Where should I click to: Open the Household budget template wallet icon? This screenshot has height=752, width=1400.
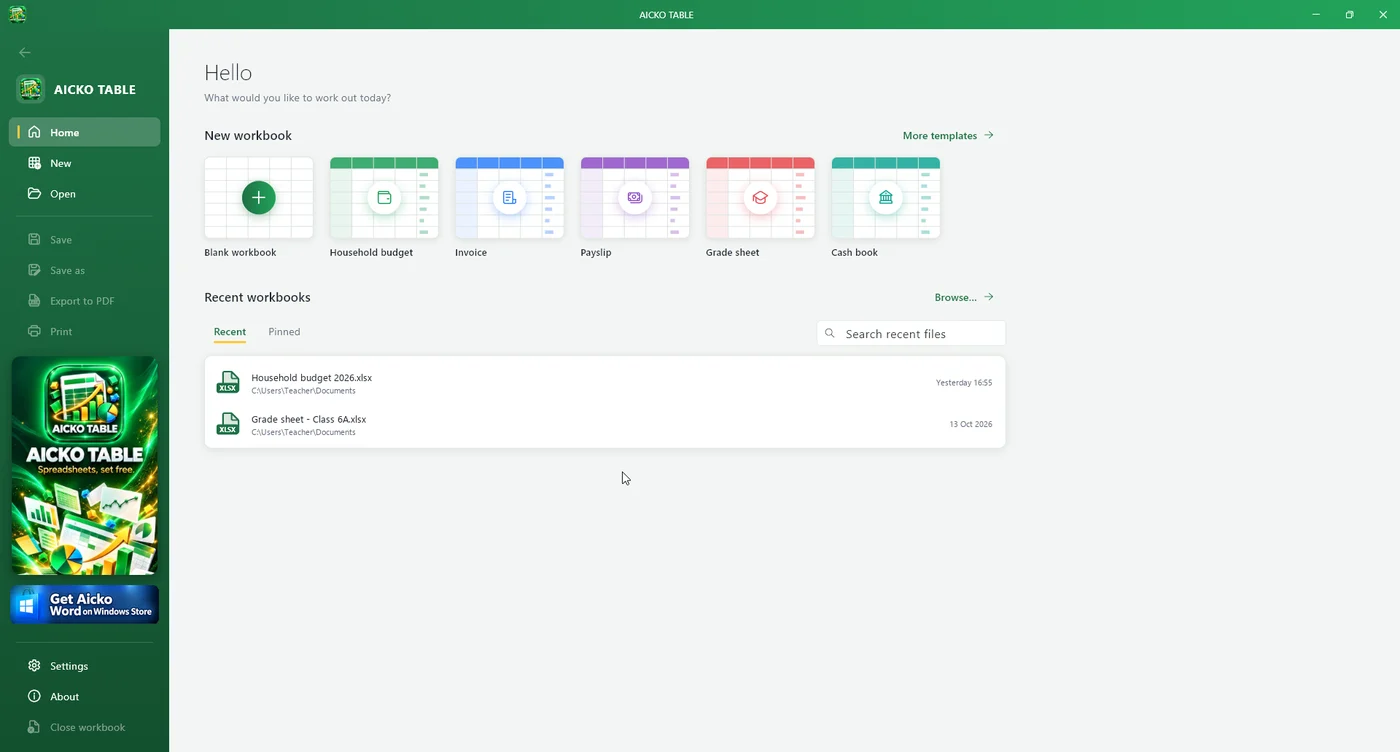point(384,198)
